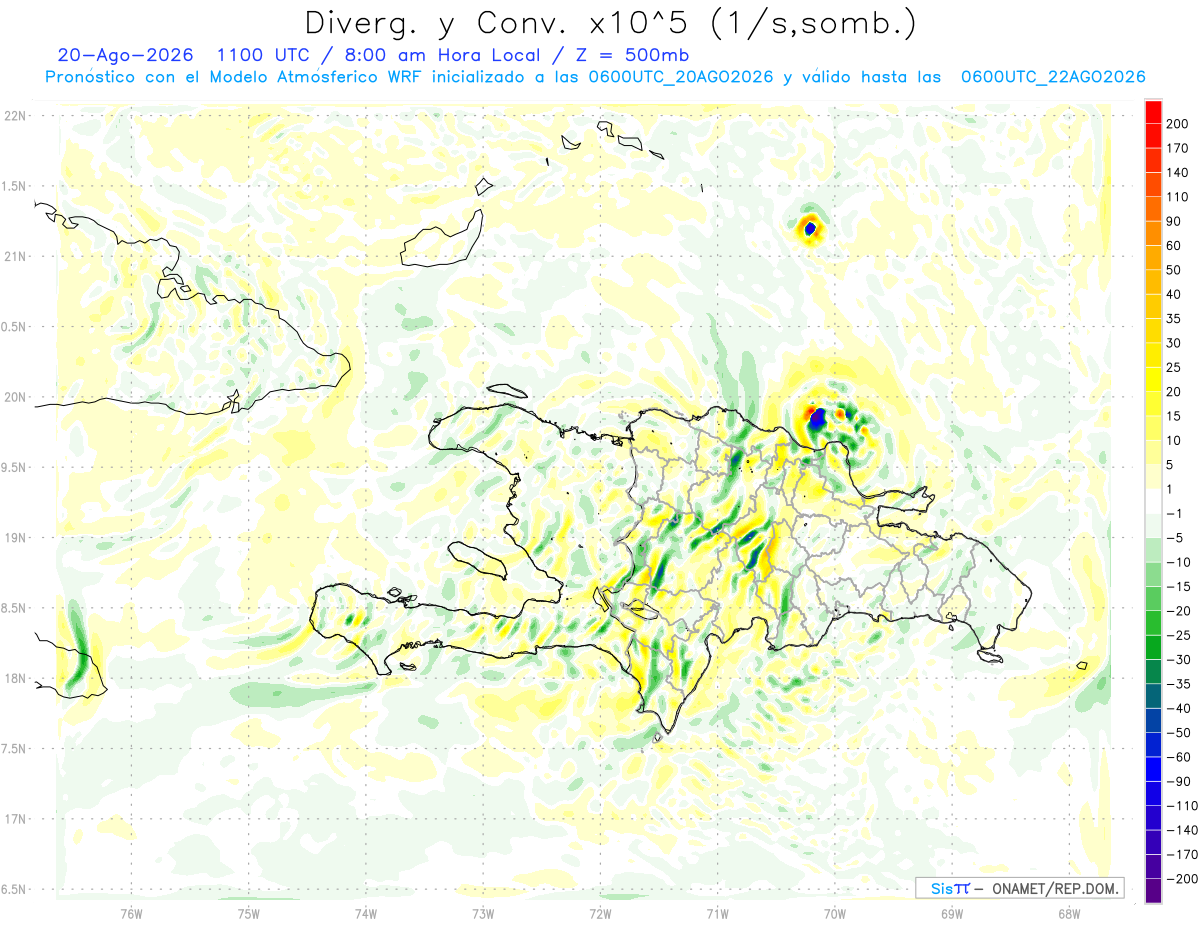
Task: Click the '76W' longitude label
Action: 131,913
